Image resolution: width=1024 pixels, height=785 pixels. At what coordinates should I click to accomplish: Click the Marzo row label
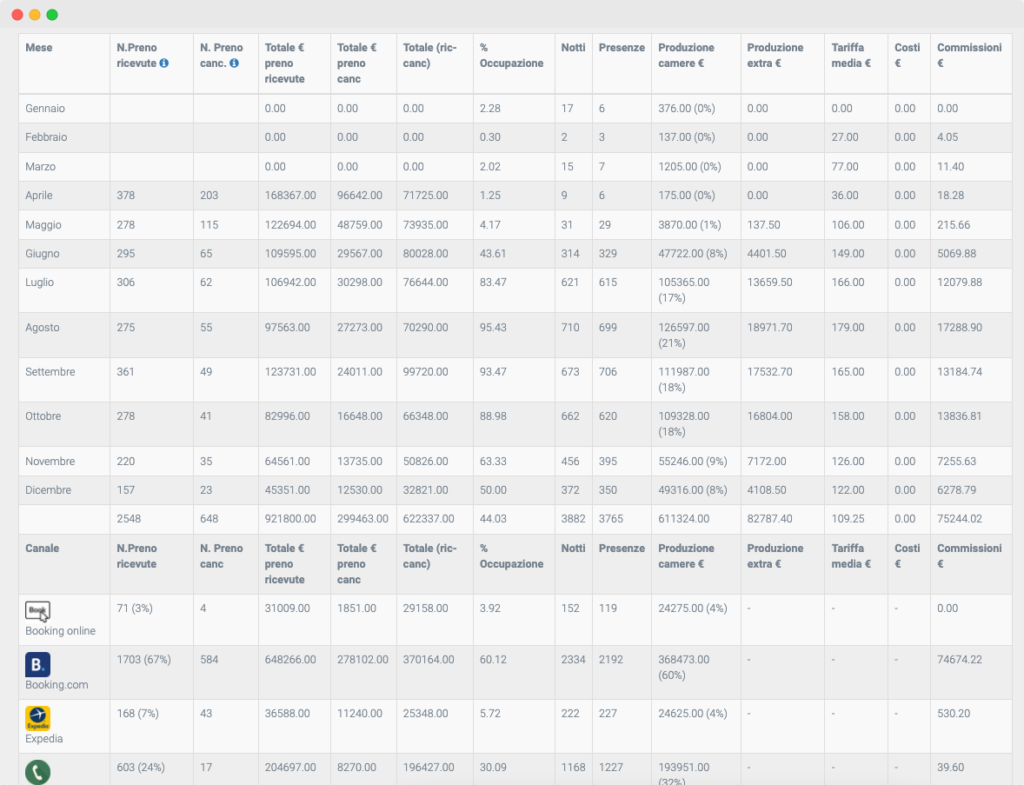40,167
